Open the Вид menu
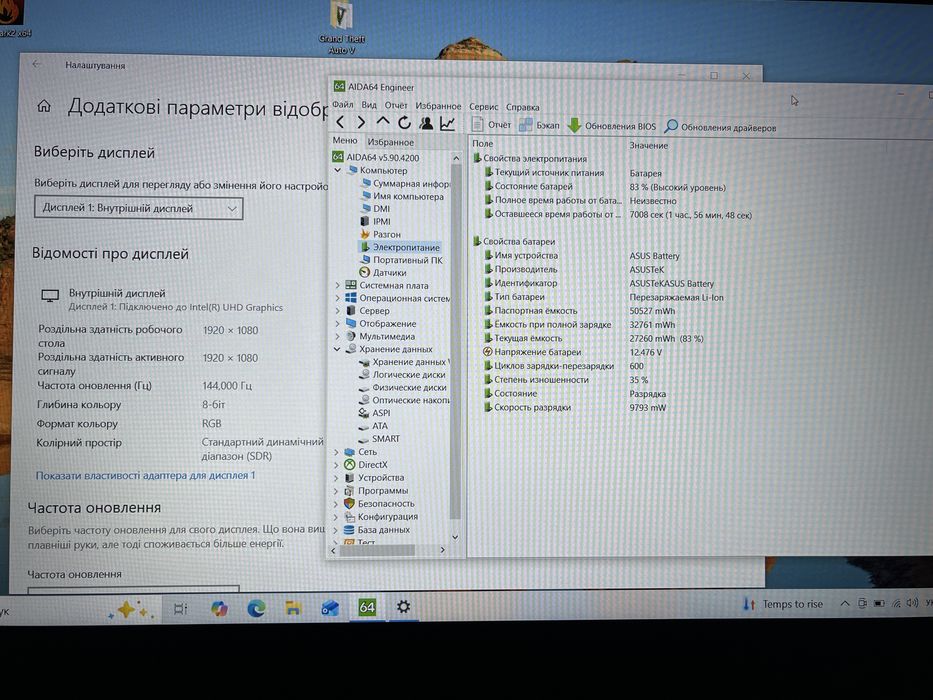The width and height of the screenshot is (933, 700). click(369, 105)
